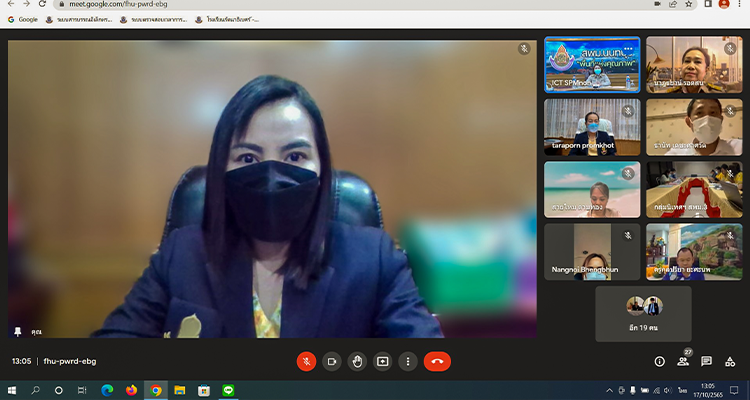Open the 'อีก 19 คน' more participants tile
The image size is (750, 400).
click(643, 314)
